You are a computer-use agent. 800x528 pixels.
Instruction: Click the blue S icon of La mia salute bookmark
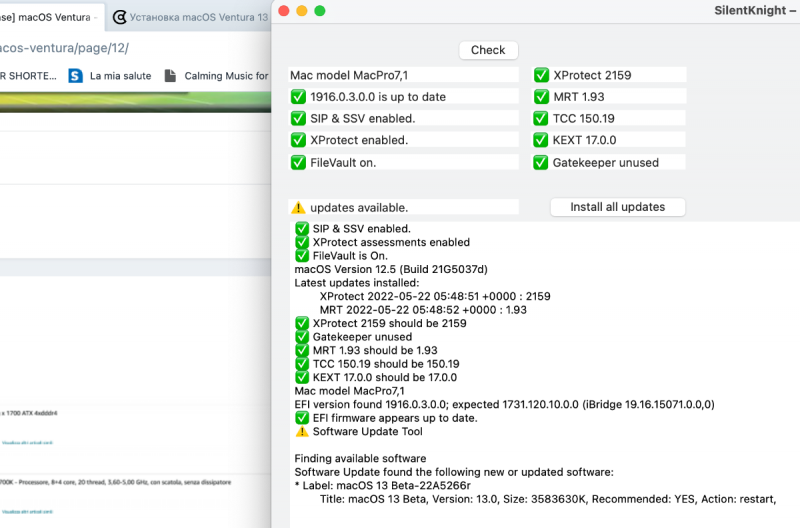tap(76, 76)
